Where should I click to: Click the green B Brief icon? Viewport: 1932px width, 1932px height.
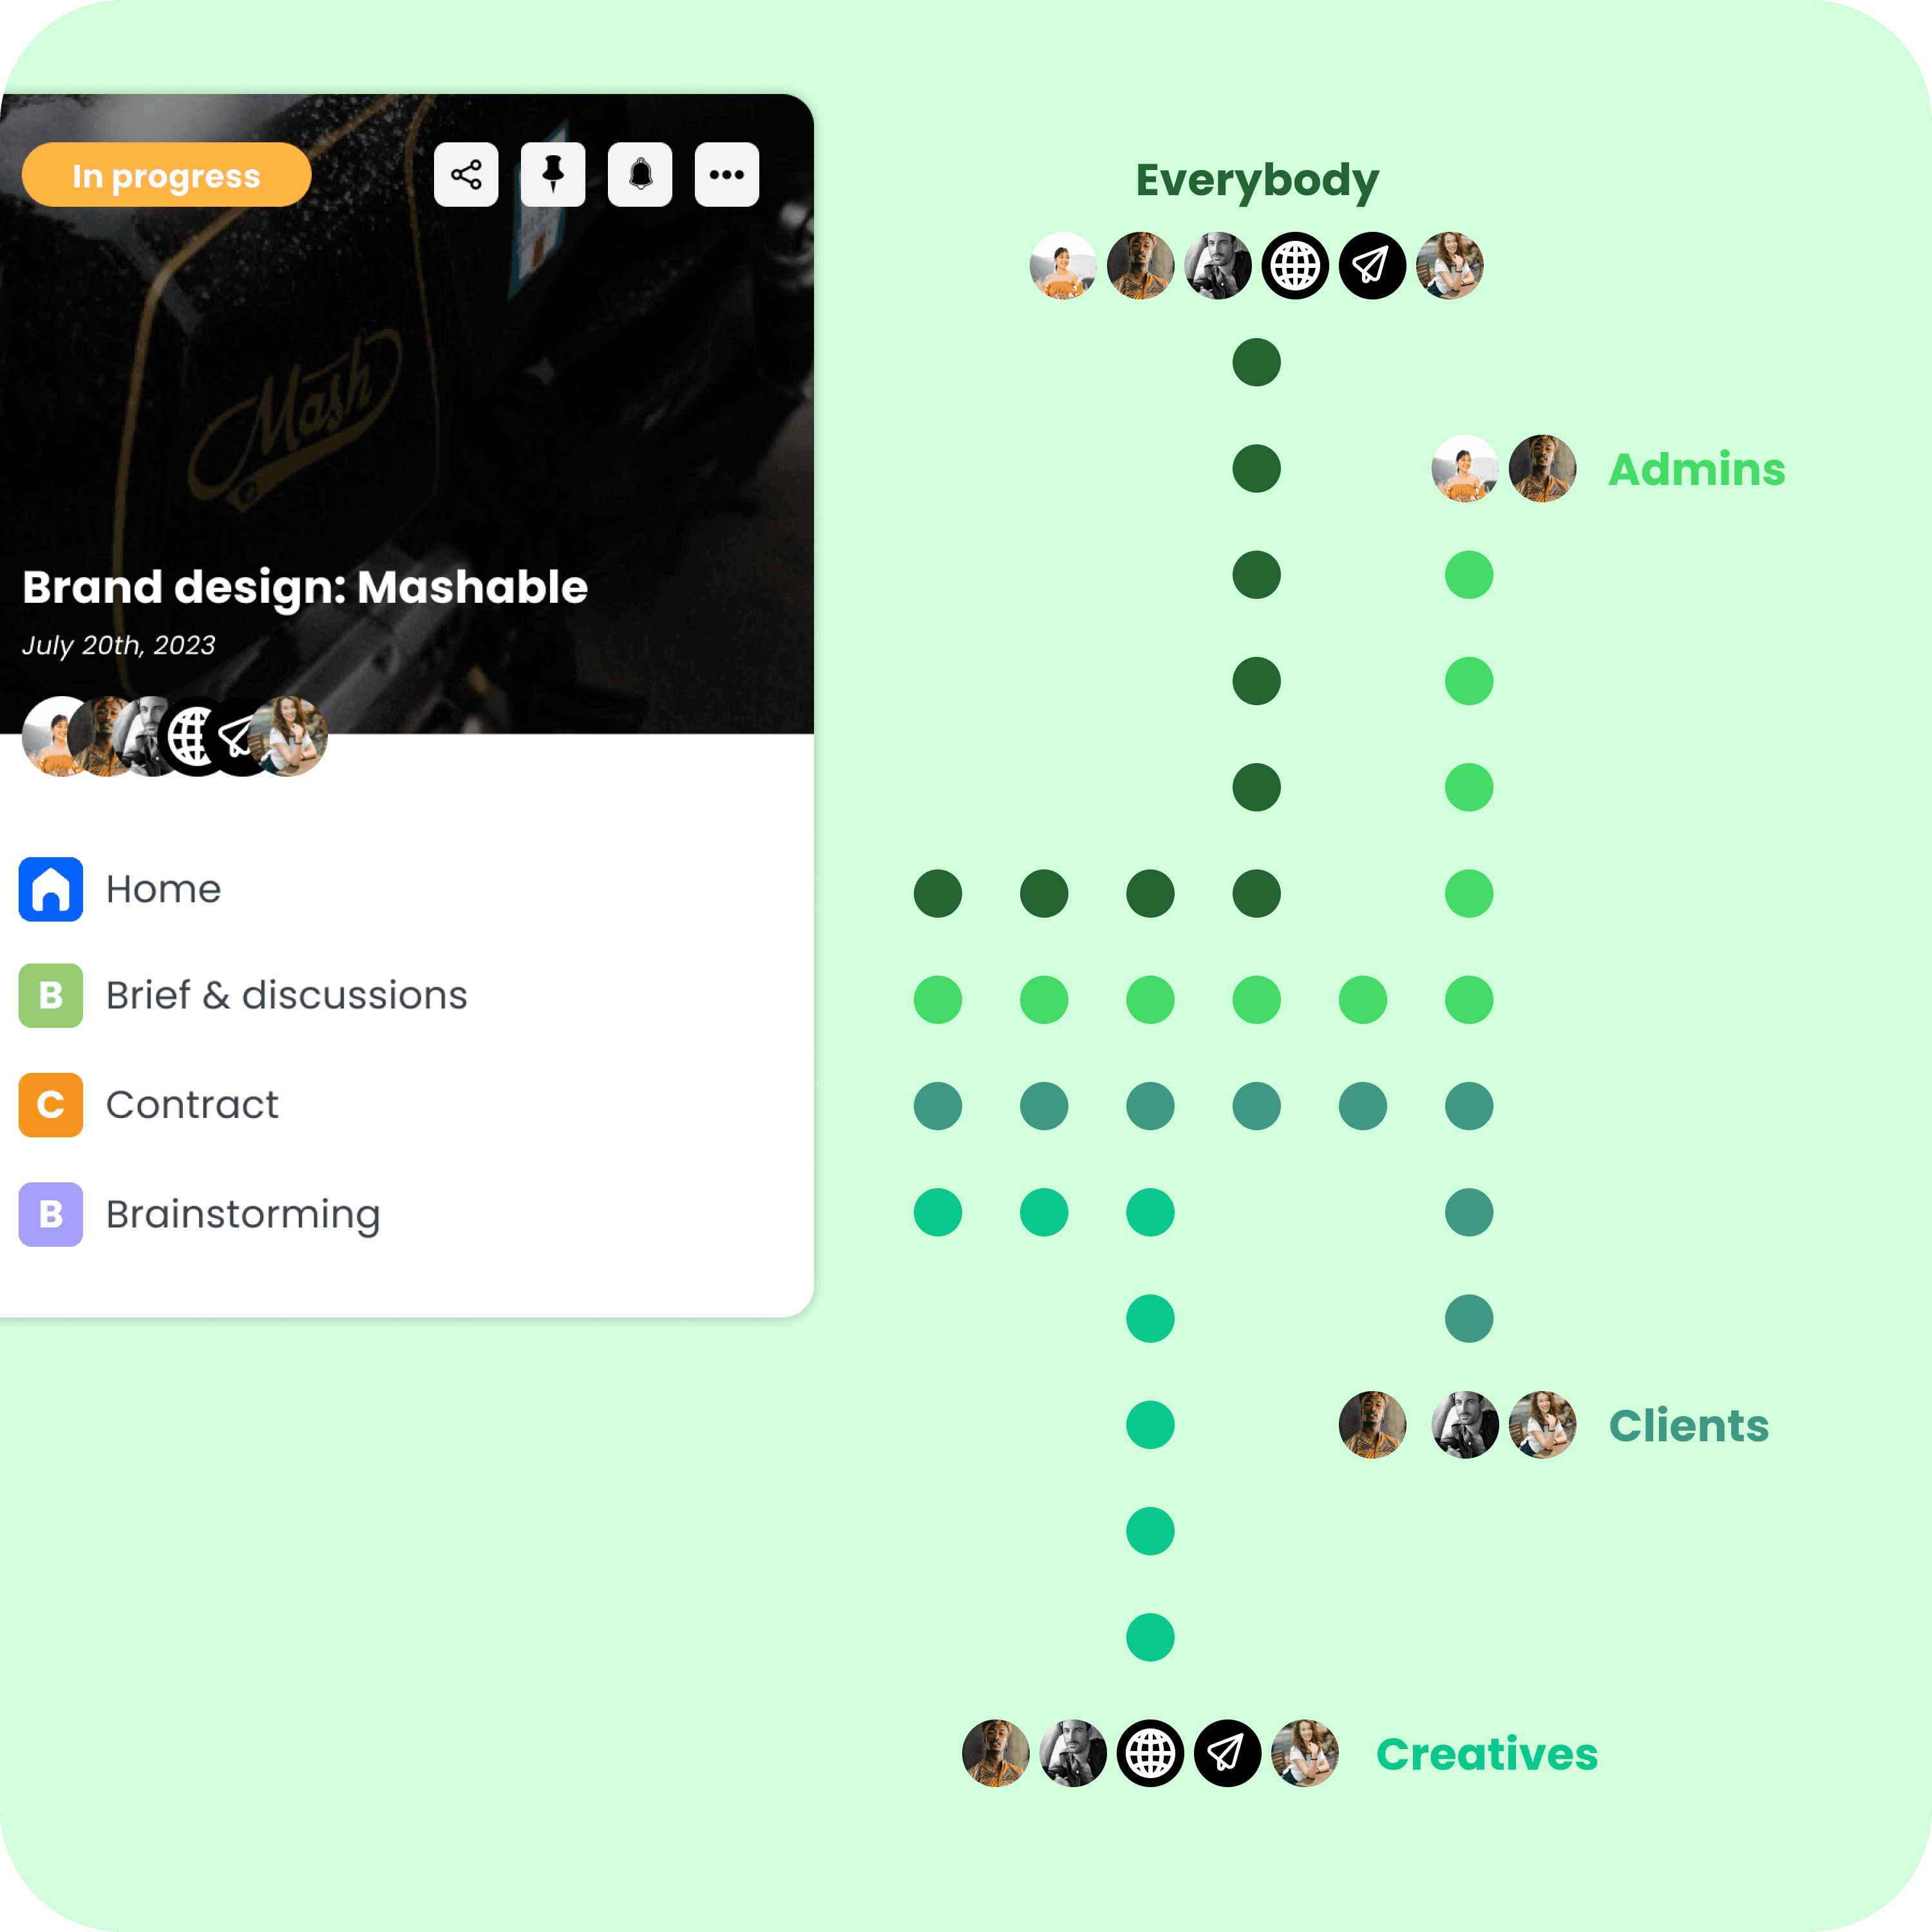click(51, 995)
